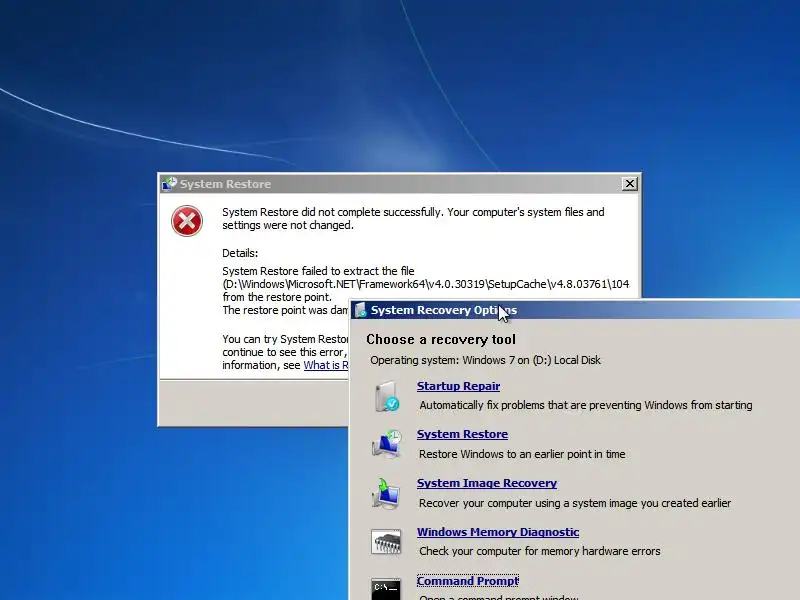Click the 'Details:' label in System Restore dialog

(240, 253)
